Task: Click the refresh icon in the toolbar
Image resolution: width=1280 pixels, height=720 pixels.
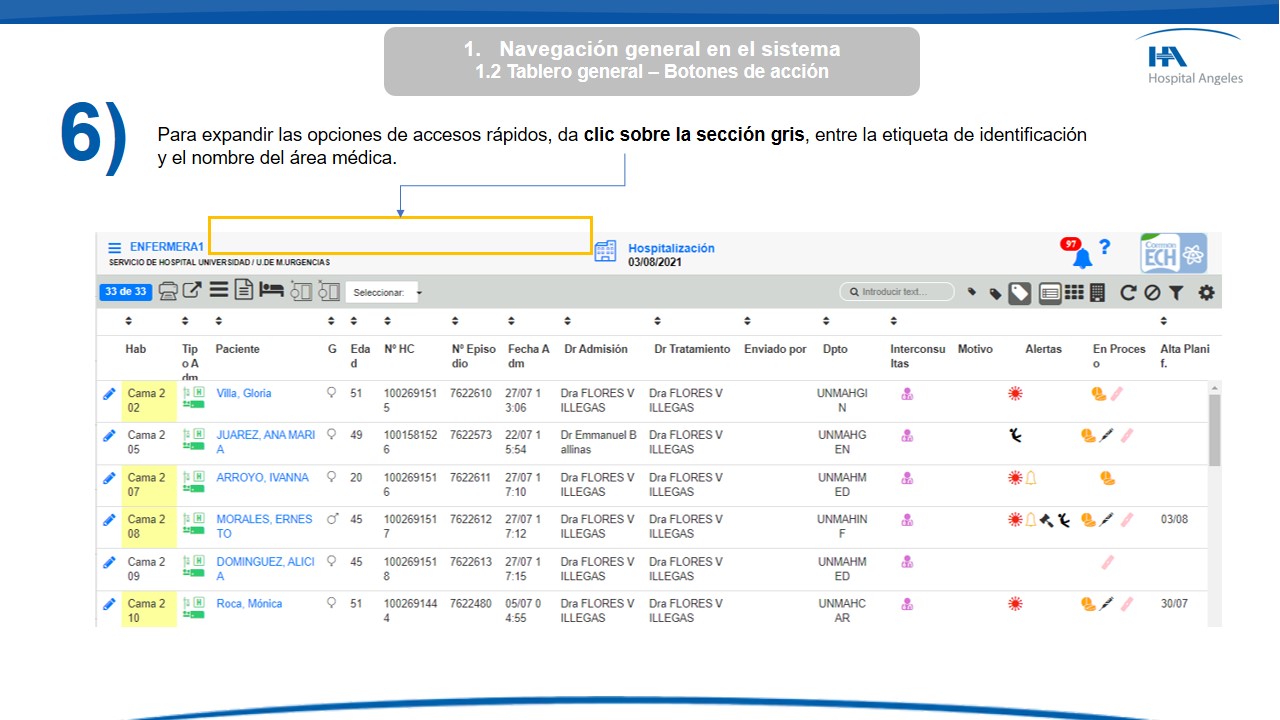Action: click(x=1128, y=293)
